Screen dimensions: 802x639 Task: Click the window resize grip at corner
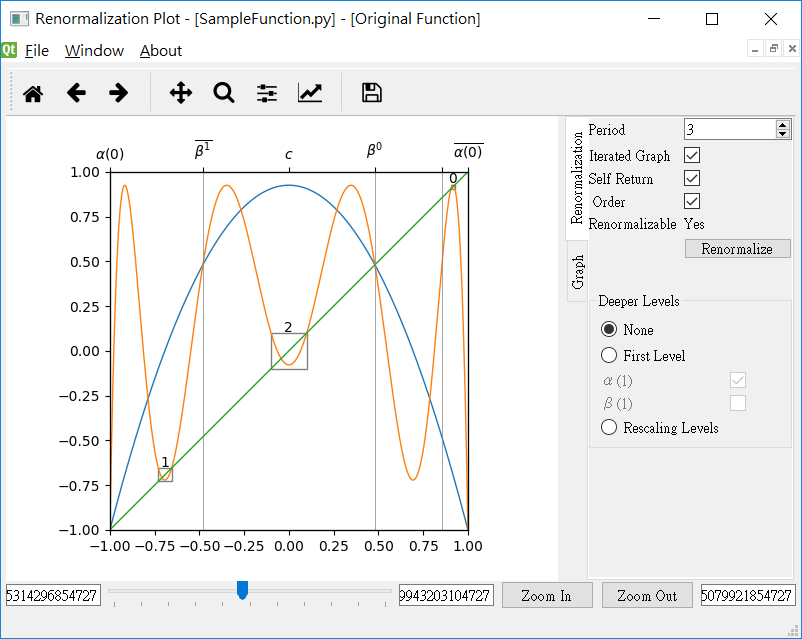coord(793,631)
